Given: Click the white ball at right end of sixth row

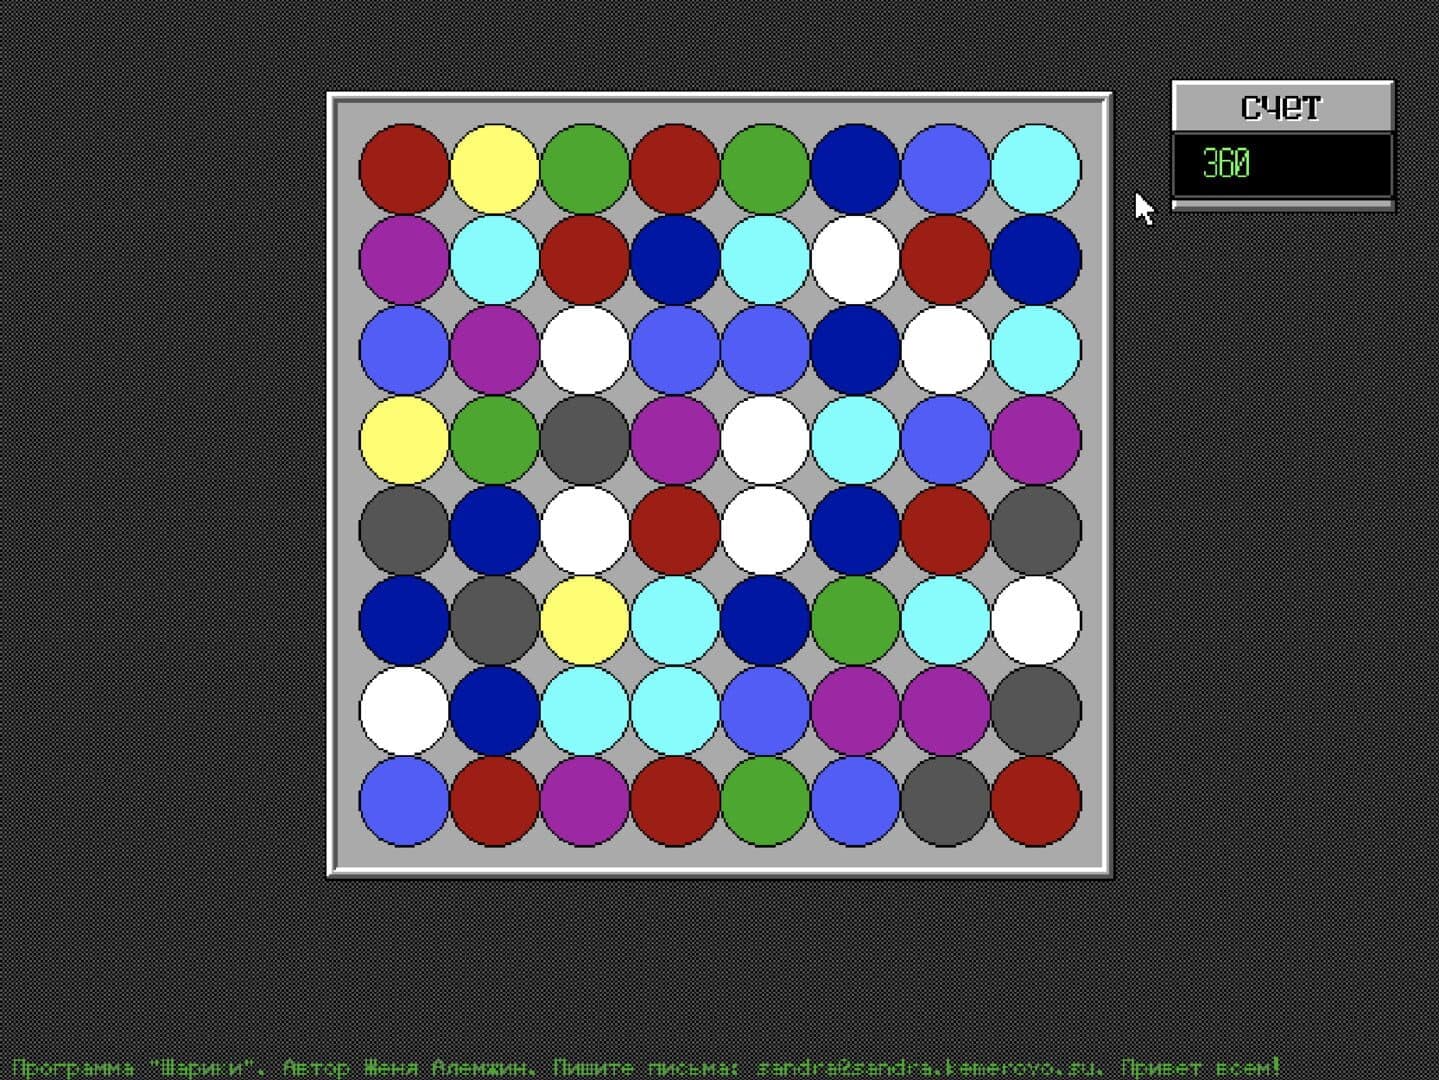Looking at the screenshot, I should pos(1036,620).
